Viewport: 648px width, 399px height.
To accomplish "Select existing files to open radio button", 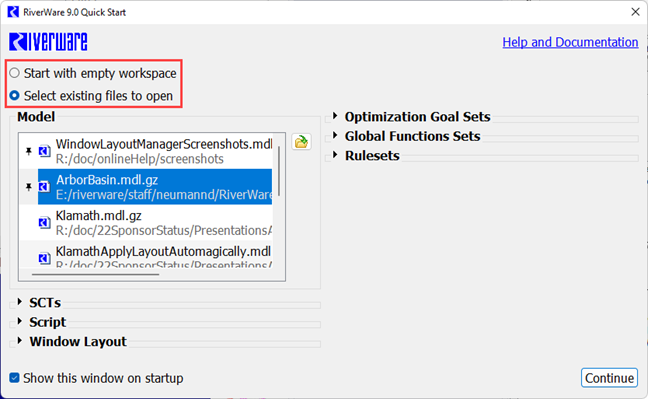I will [x=14, y=96].
